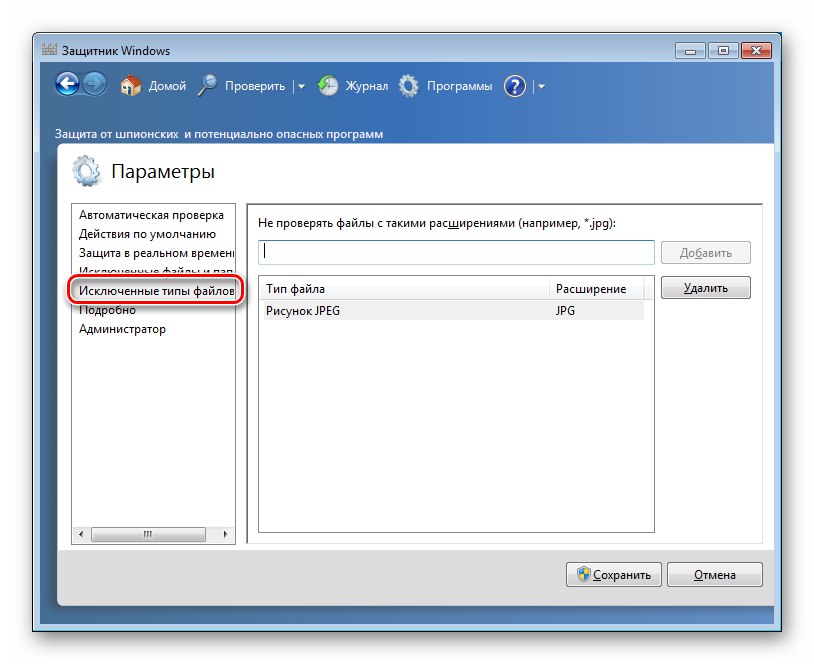Viewport: 814px width, 664px height.
Task: Select Автоматическая проверка in settings list
Action: (x=153, y=215)
